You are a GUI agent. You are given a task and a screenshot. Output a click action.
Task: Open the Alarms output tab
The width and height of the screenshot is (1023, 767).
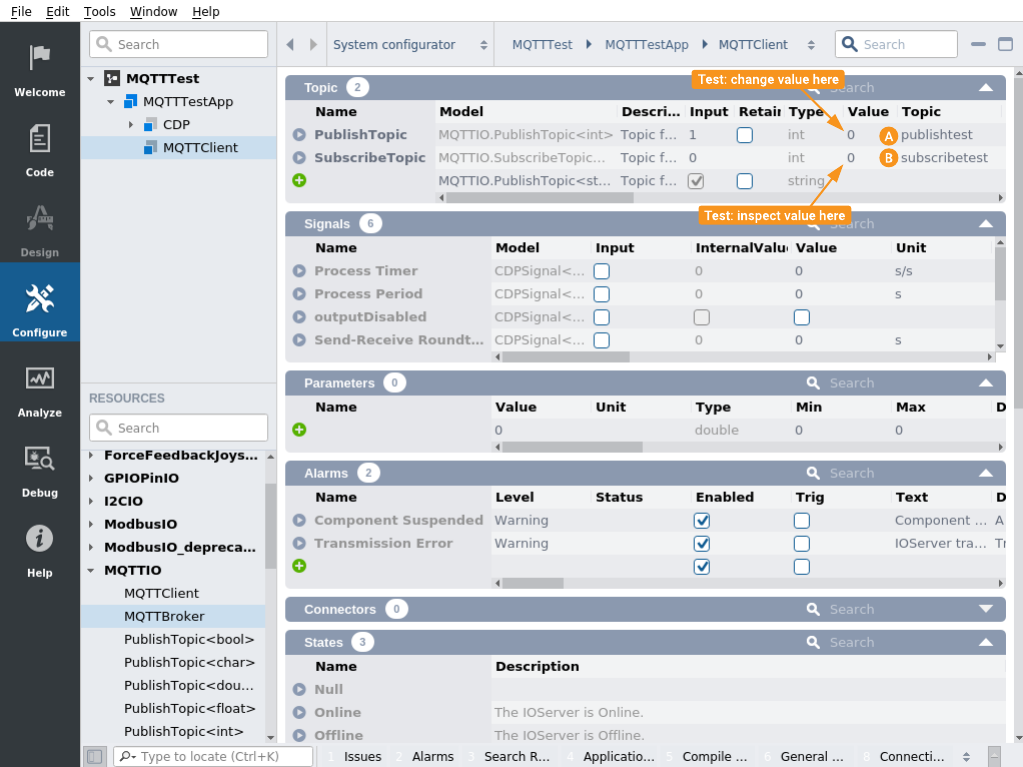click(x=432, y=756)
